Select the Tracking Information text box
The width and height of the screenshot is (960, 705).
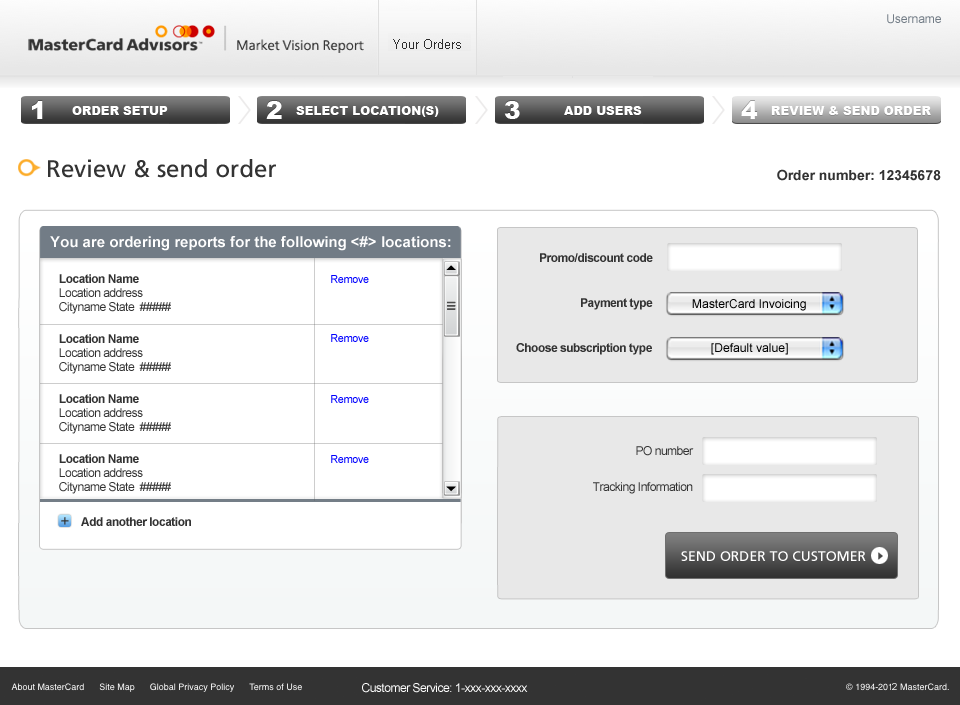(788, 488)
